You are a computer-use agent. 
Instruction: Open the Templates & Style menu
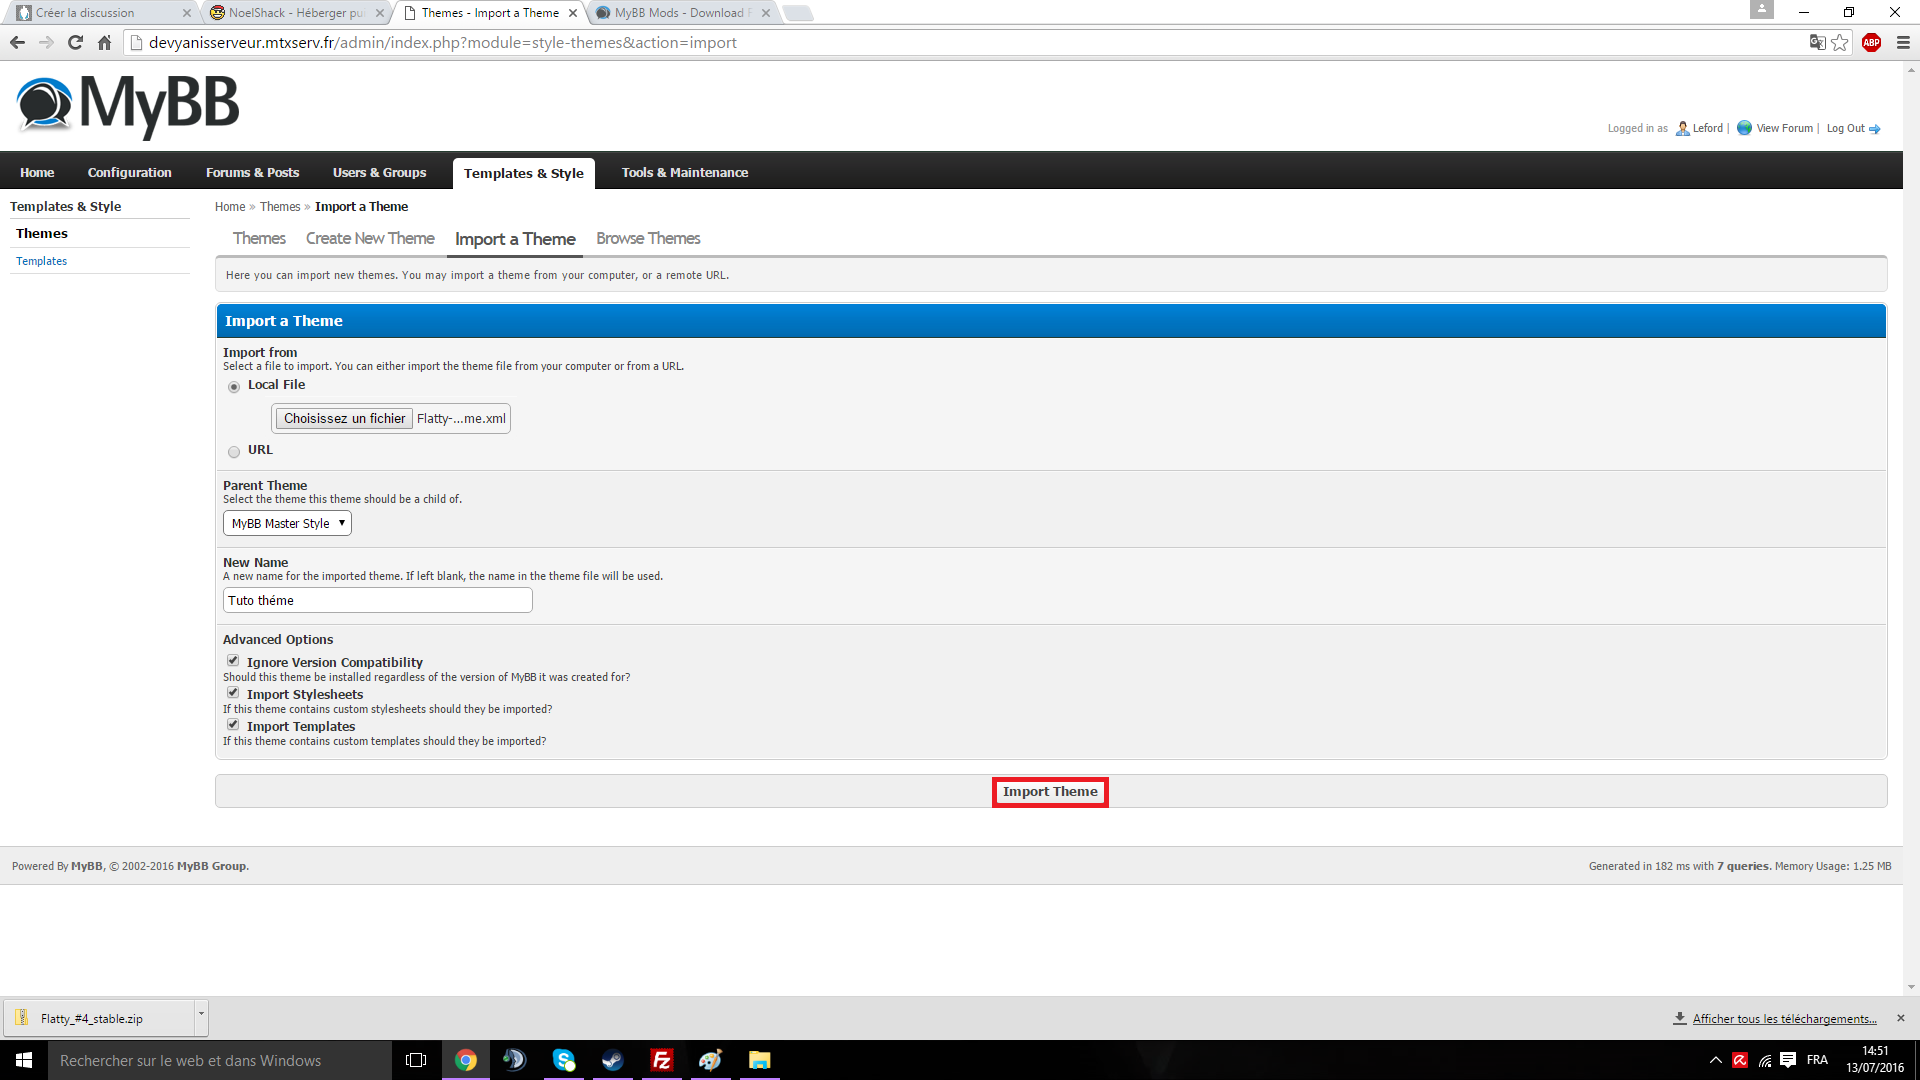(x=524, y=173)
